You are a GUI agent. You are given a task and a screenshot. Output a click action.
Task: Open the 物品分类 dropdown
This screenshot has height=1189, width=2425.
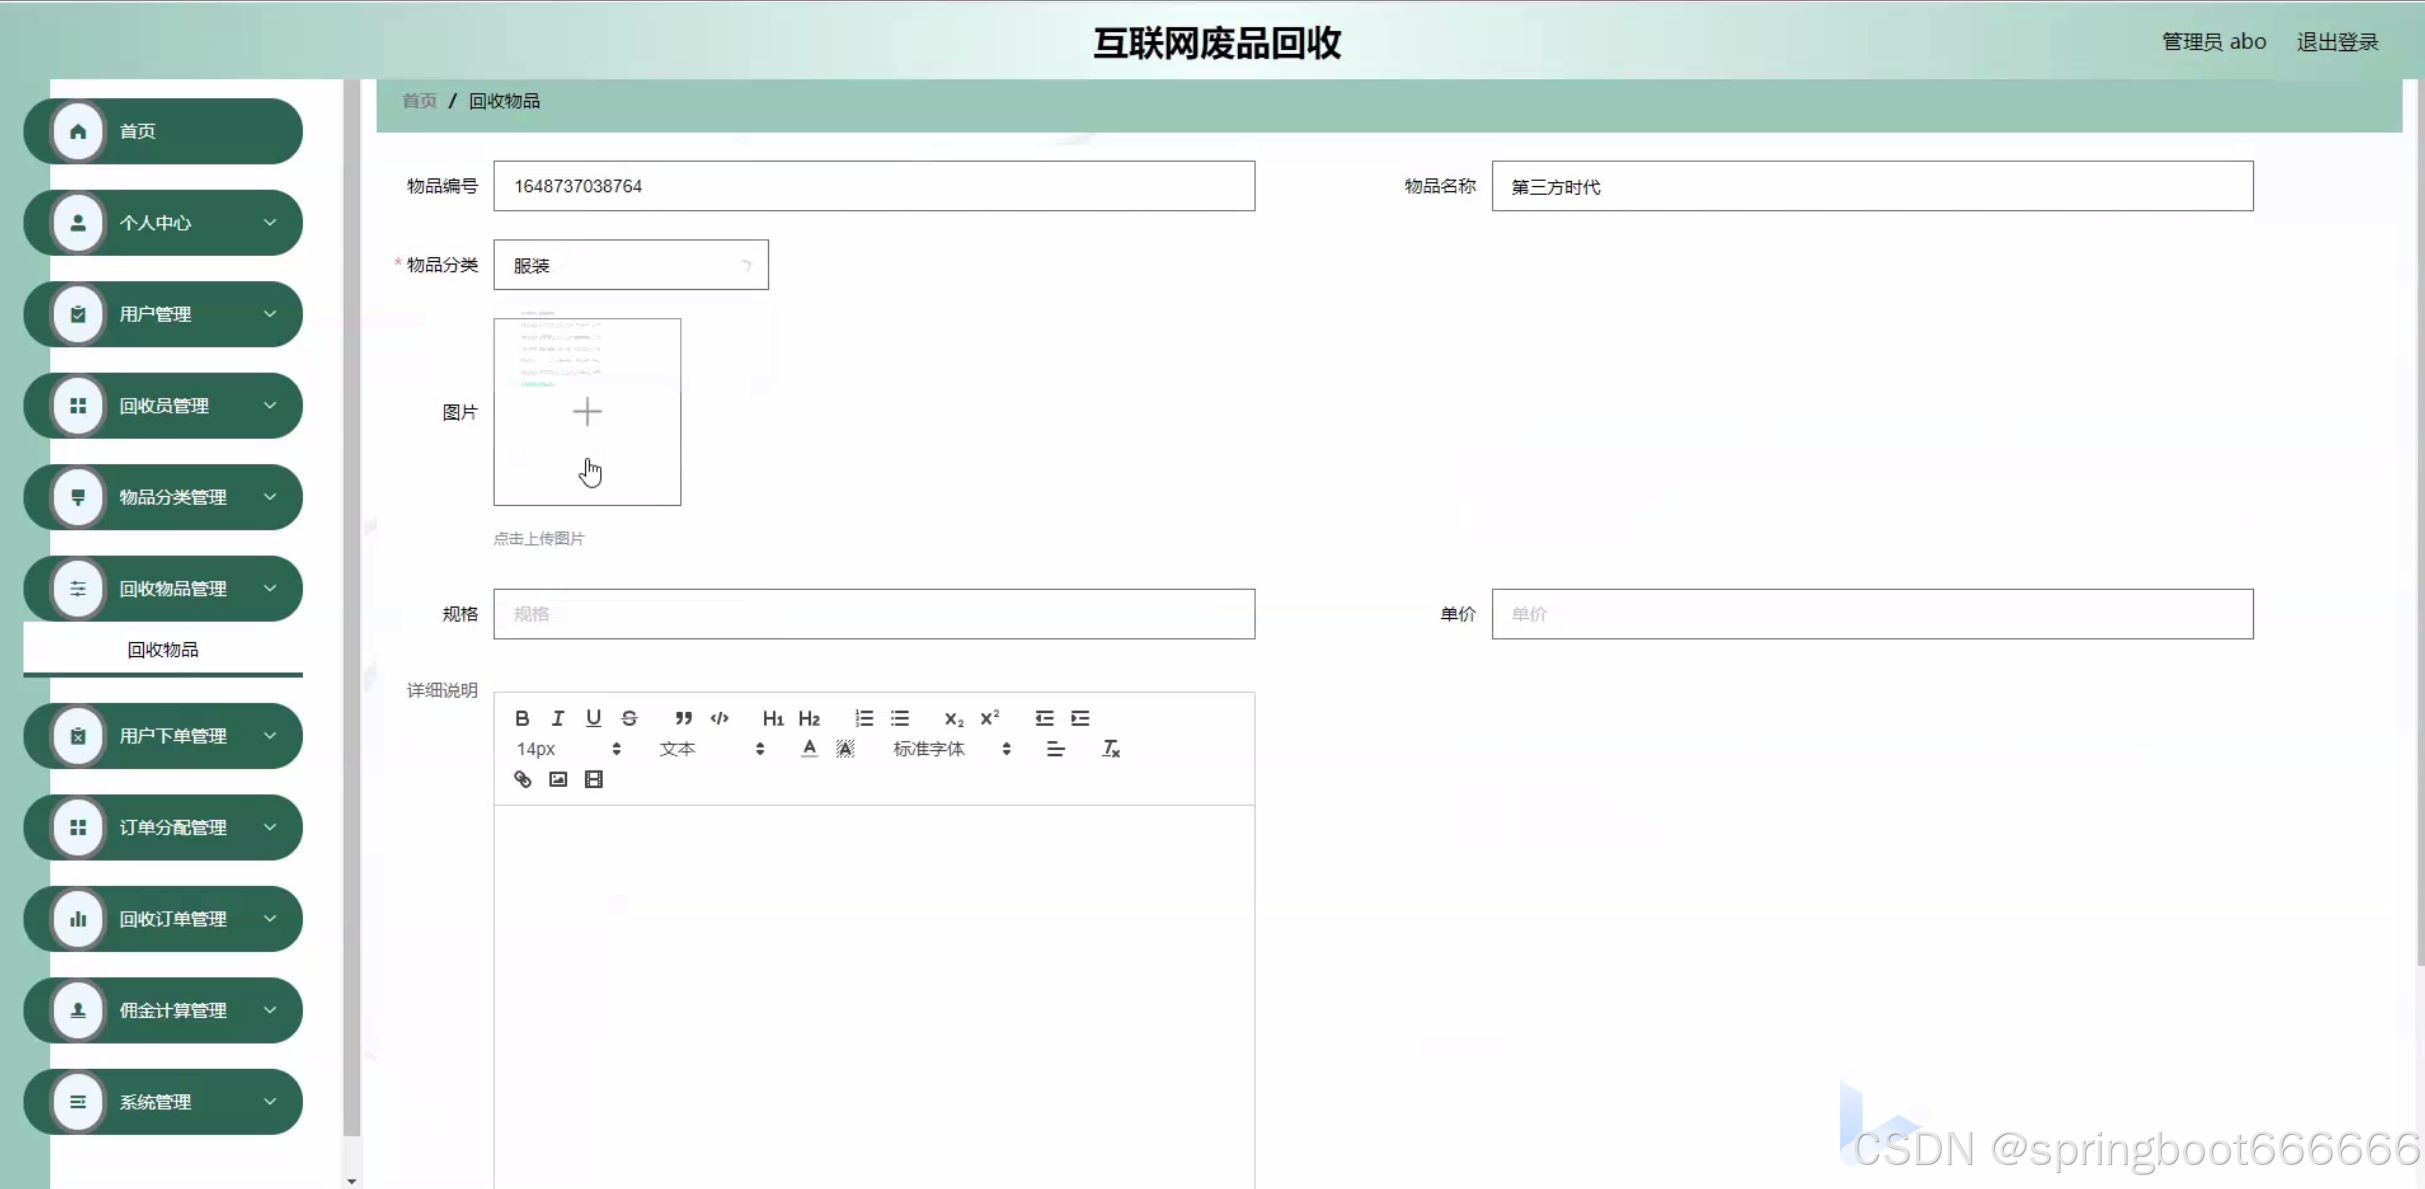(630, 265)
